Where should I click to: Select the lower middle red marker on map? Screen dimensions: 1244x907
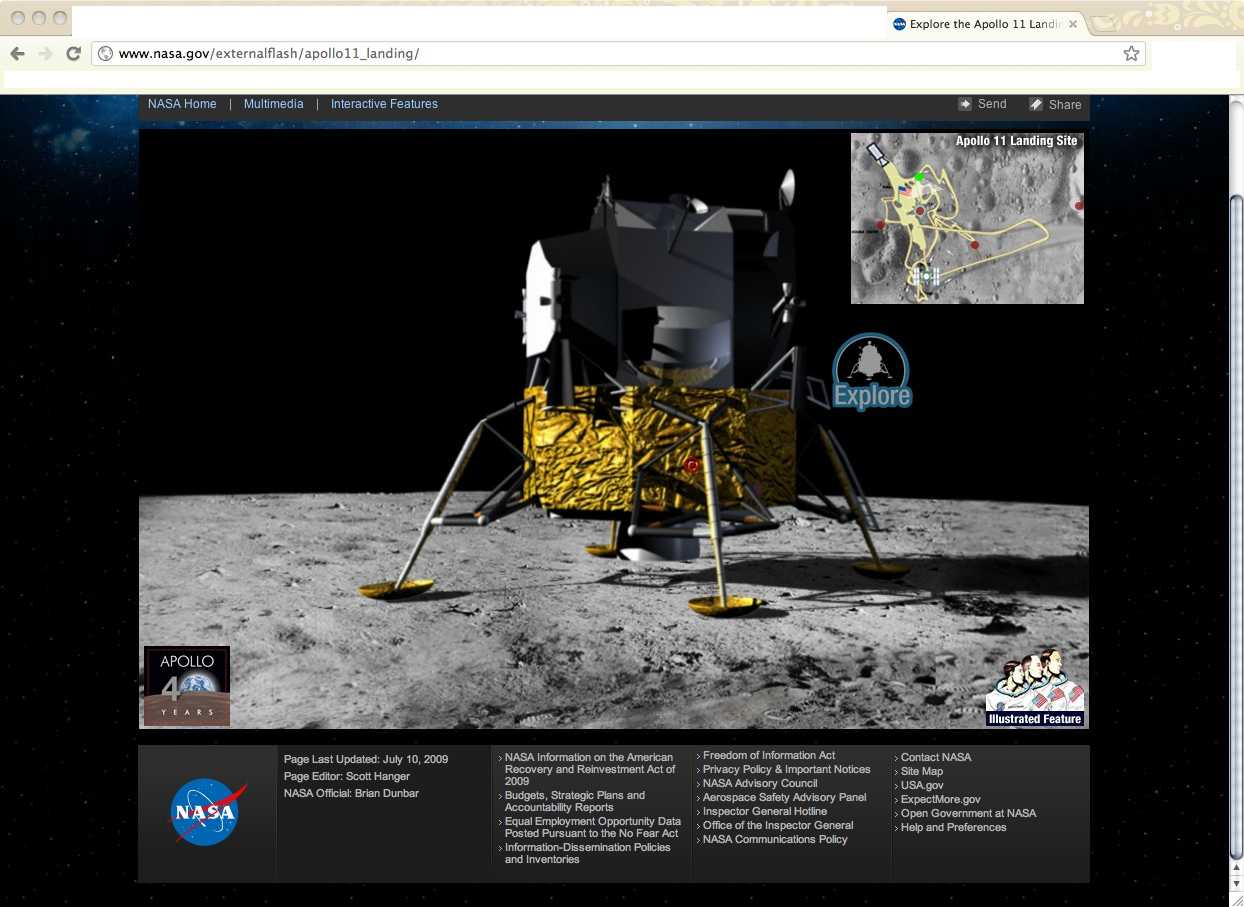click(975, 245)
